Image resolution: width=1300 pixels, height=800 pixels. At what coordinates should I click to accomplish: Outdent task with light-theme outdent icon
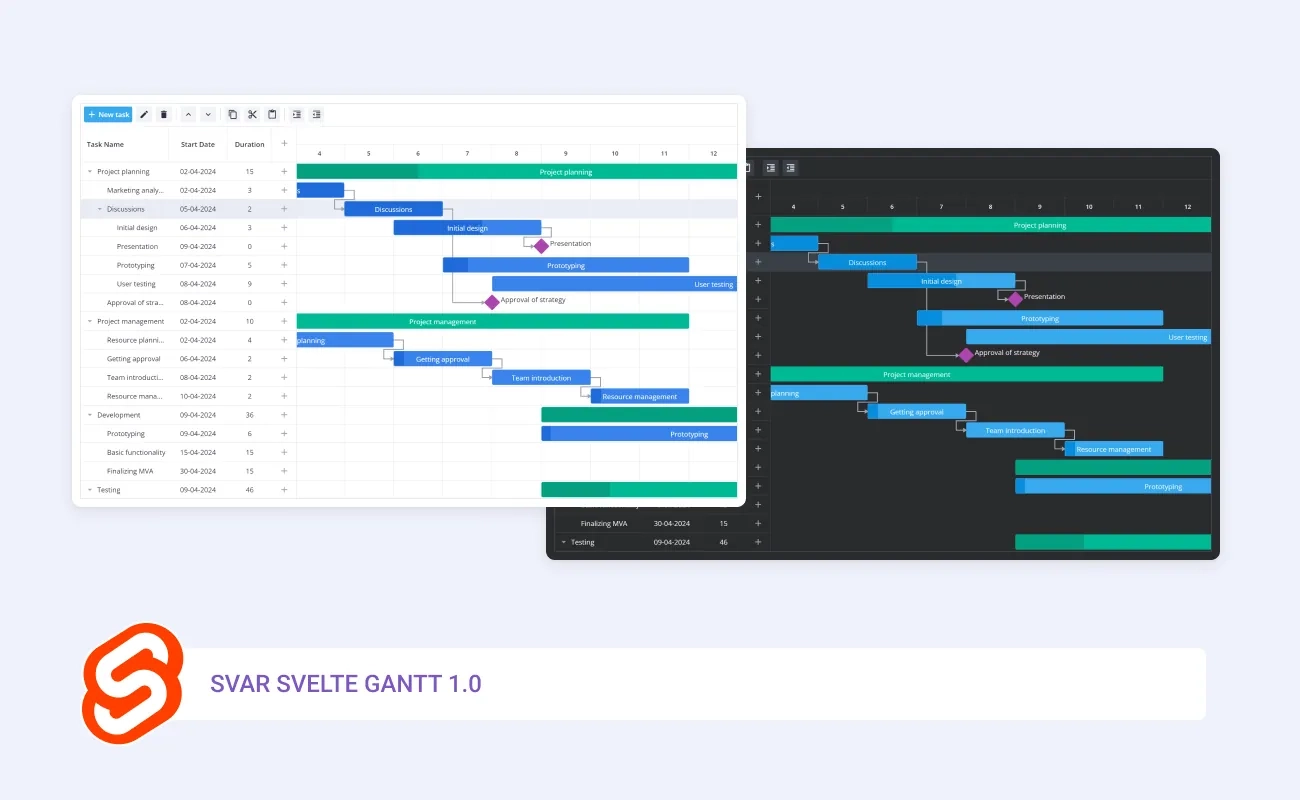click(317, 115)
